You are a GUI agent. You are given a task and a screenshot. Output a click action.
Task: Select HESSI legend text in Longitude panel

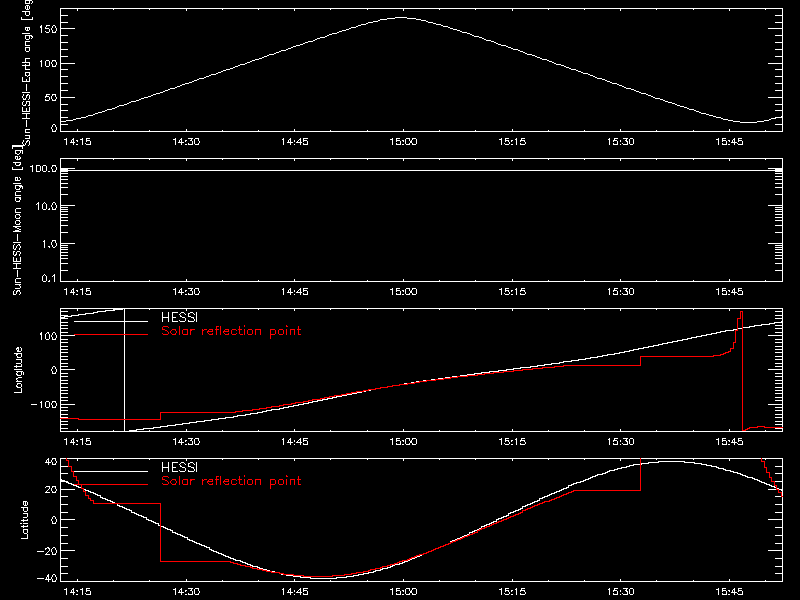(x=179, y=317)
